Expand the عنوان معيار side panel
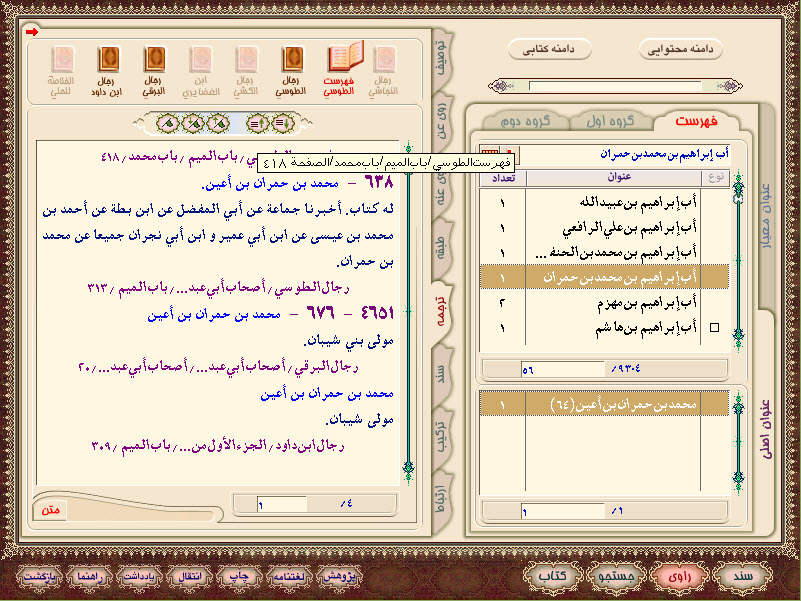Screen dimensions: 801x601 pyautogui.click(x=766, y=215)
